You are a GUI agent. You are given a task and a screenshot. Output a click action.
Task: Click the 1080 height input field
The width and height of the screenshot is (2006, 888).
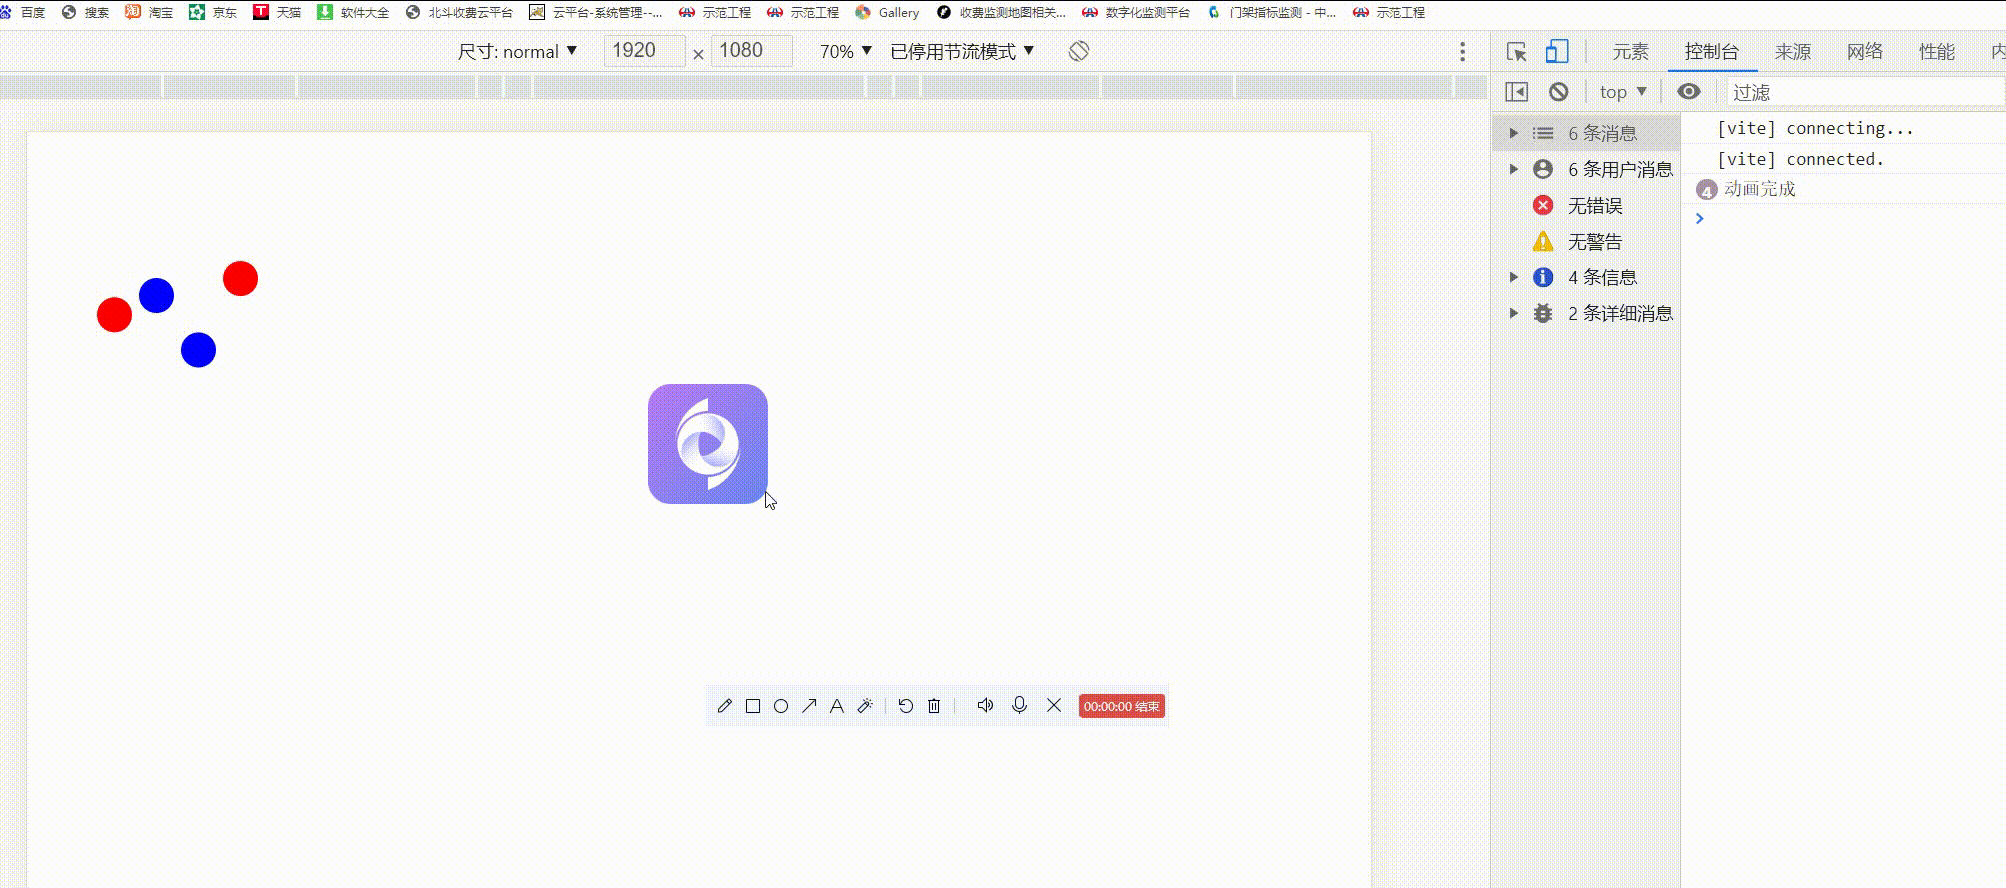pos(751,51)
